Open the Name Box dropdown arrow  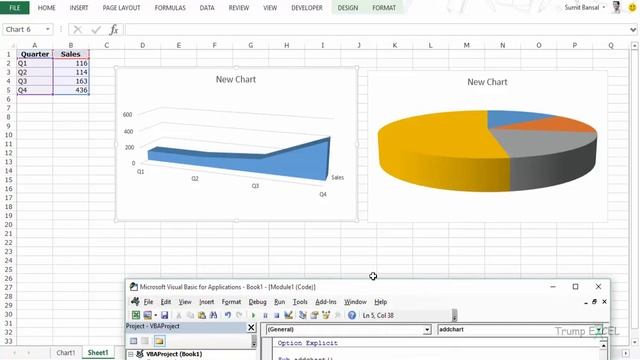tap(47, 29)
